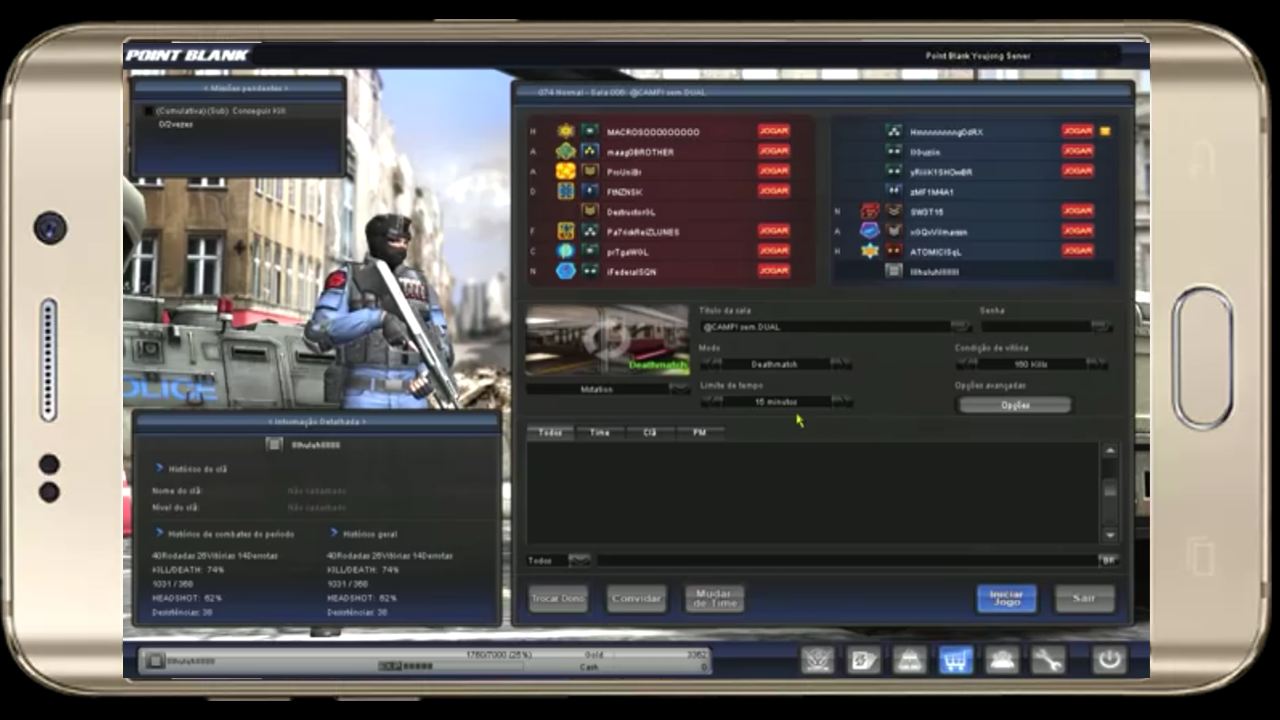Click the rank icon beside DestructorGL
1280x720 pixels.
(590, 211)
